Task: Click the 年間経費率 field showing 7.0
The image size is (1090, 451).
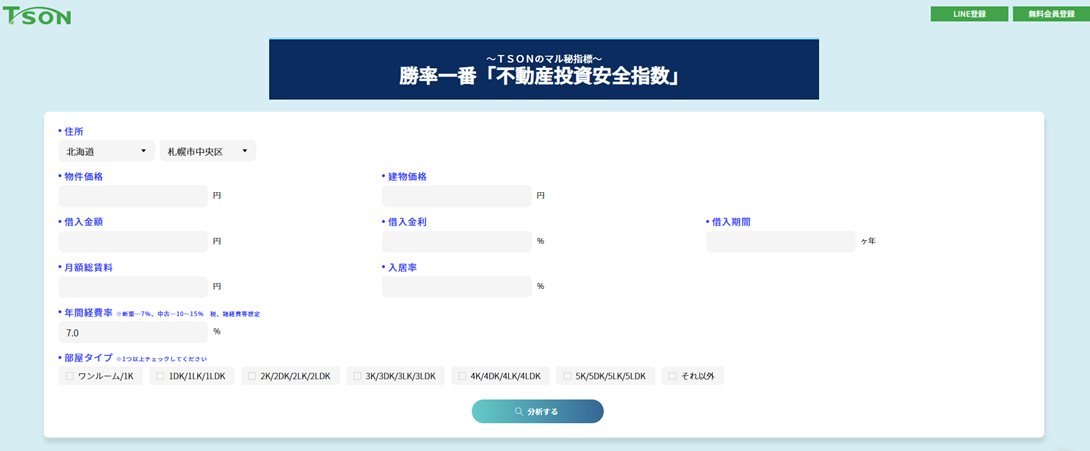Action: 133,332
